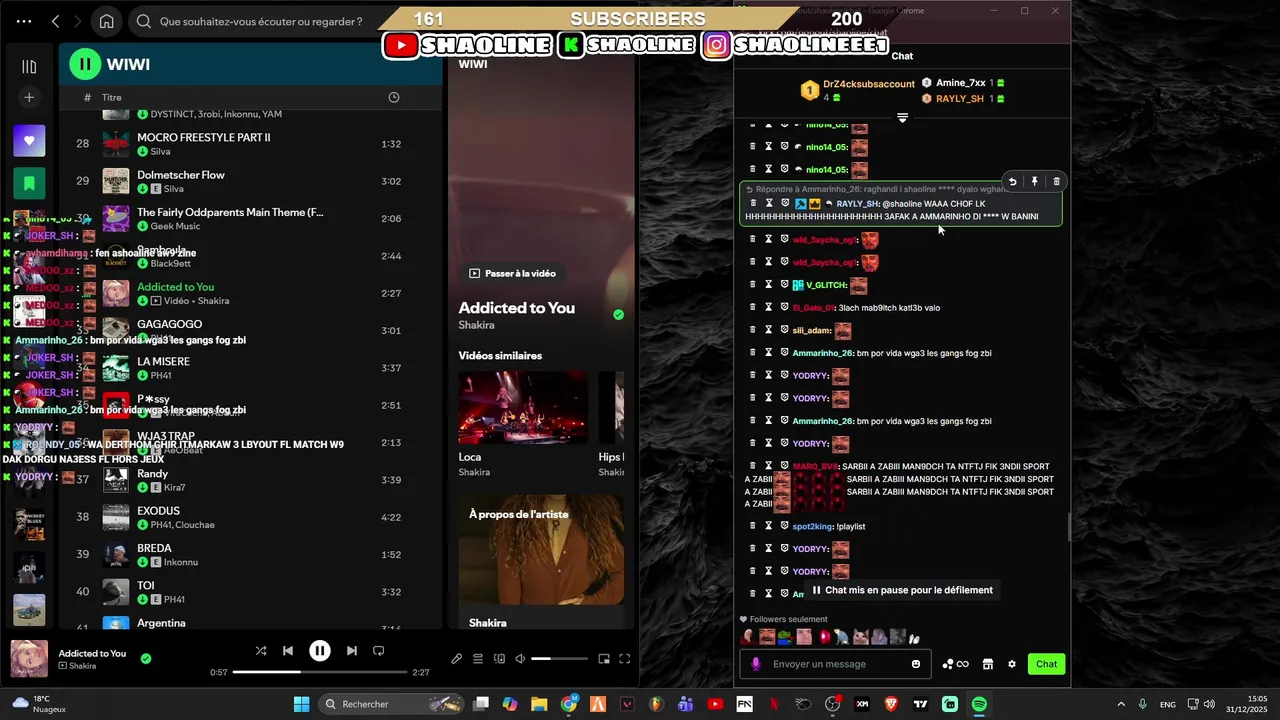Viewport: 1280px width, 720px height.
Task: Open now-playing album cover thumbnail
Action: tap(29, 659)
